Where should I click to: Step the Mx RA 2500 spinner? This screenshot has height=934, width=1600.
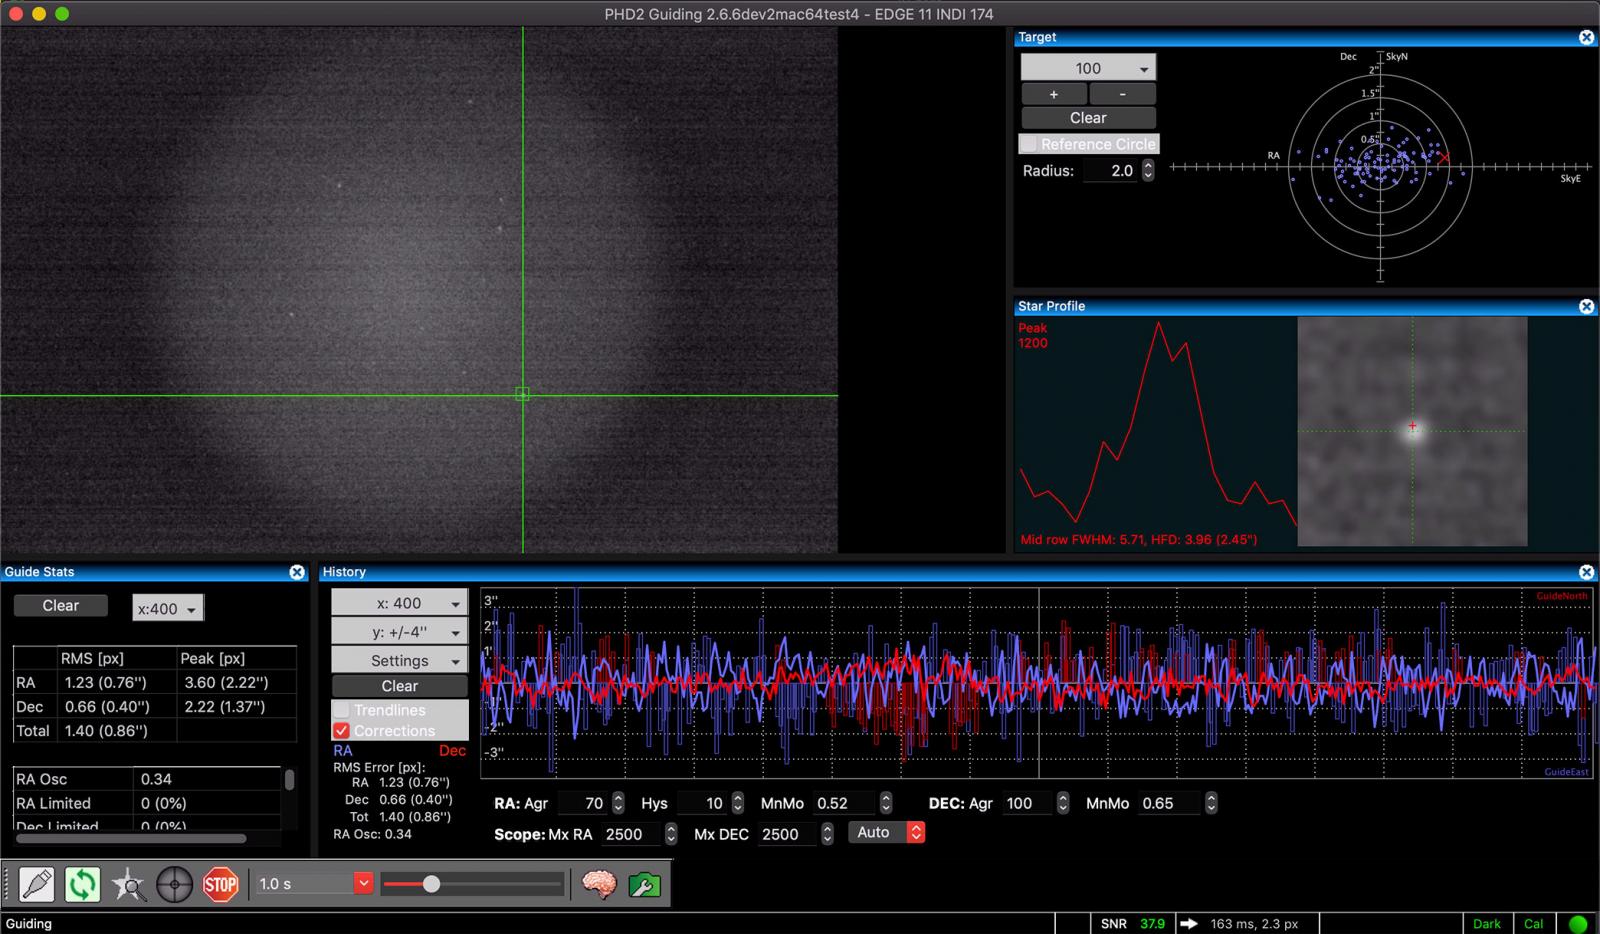tap(671, 834)
